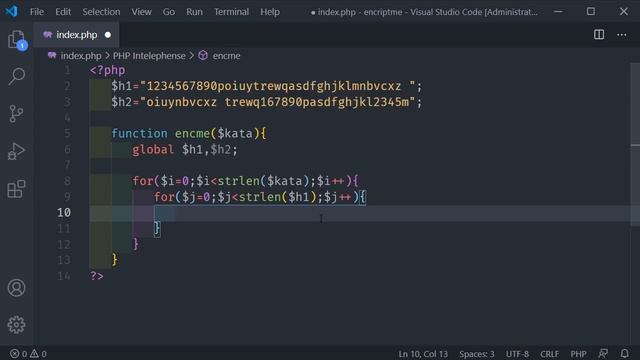Open the Explorer view in activity bar
Viewport: 640px width, 360px height.
(x=17, y=40)
